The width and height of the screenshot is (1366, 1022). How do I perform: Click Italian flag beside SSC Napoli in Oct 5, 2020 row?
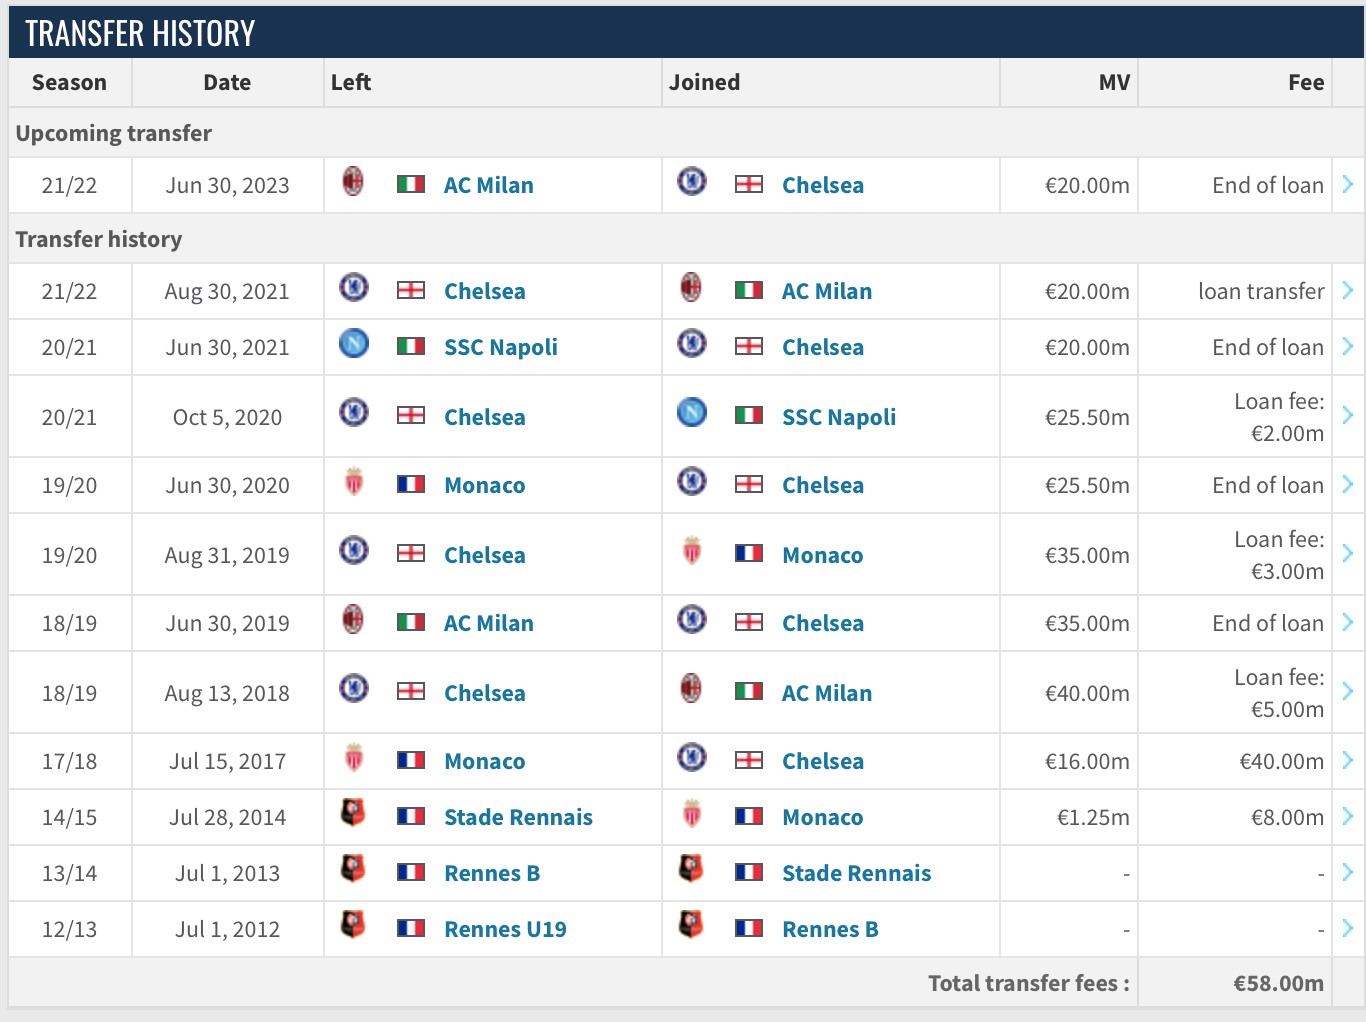pos(749,415)
